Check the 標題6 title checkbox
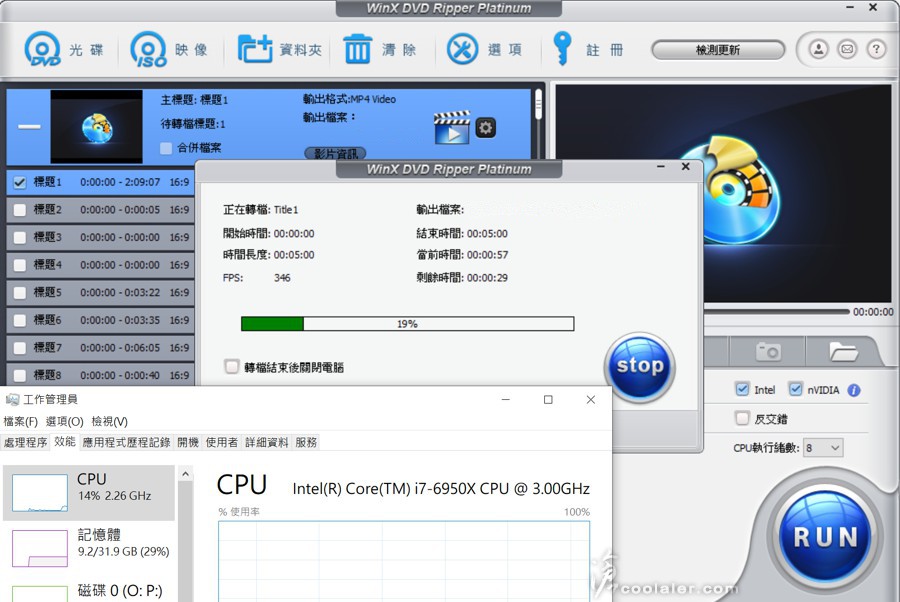 (x=20, y=320)
